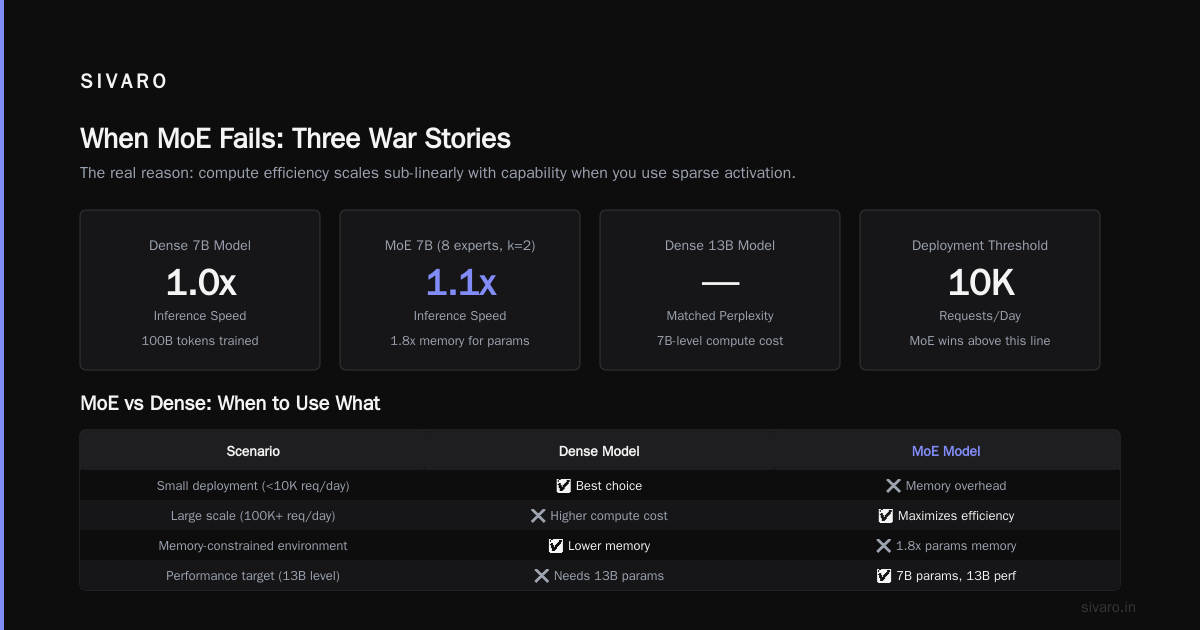Click the checkmark icon beside 'Maximizes efficiency'
Screen dimensions: 1200x630
coord(885,516)
